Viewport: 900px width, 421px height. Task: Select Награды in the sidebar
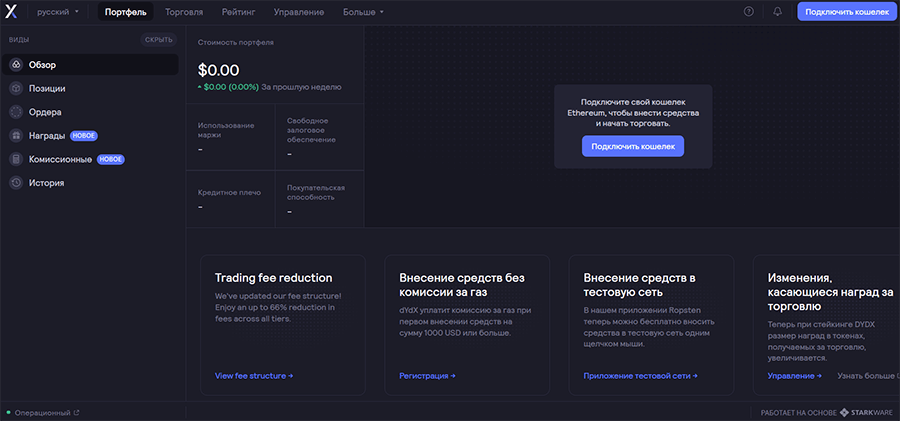(90, 136)
